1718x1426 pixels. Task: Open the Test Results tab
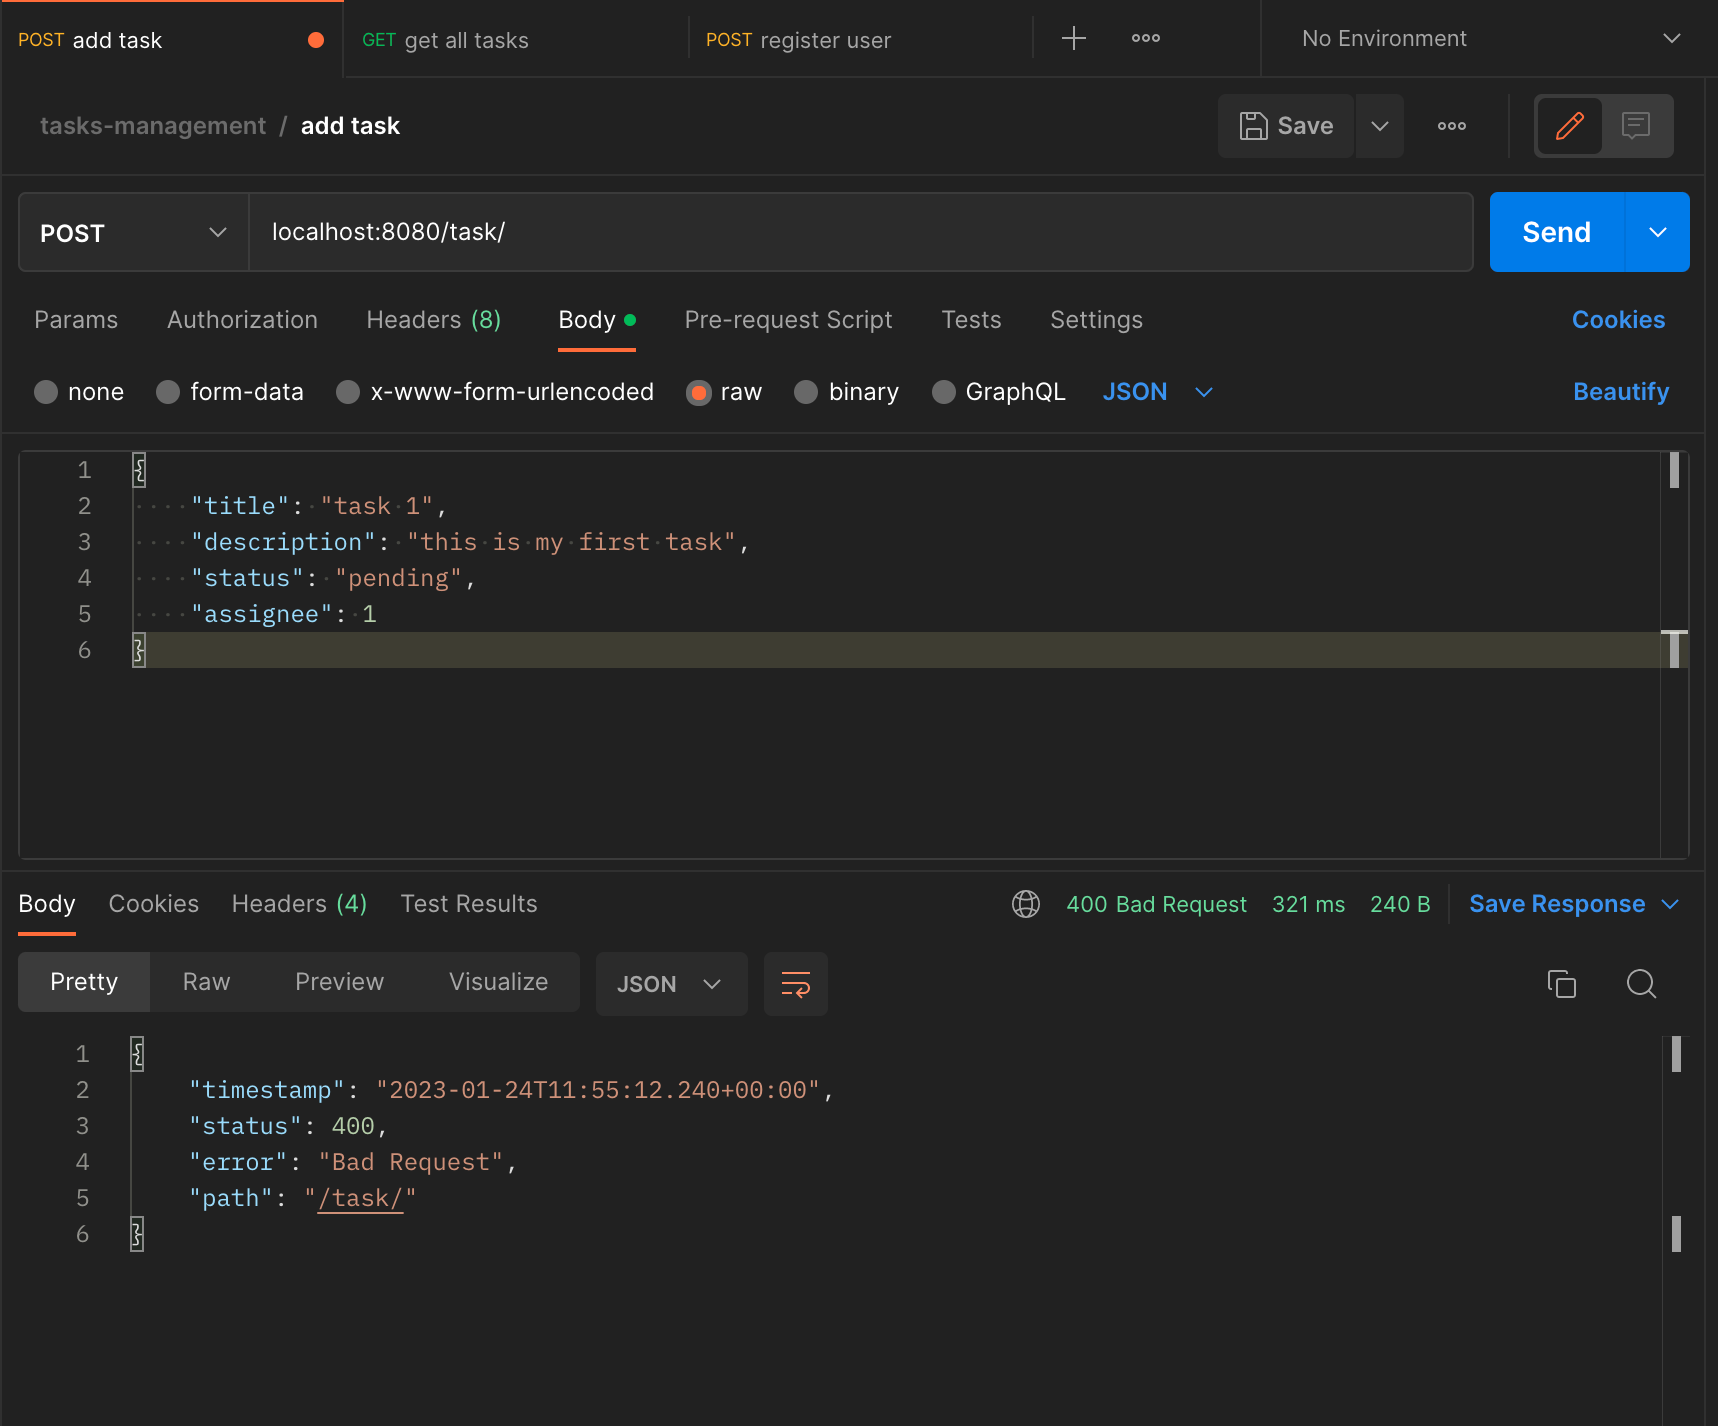pos(469,904)
